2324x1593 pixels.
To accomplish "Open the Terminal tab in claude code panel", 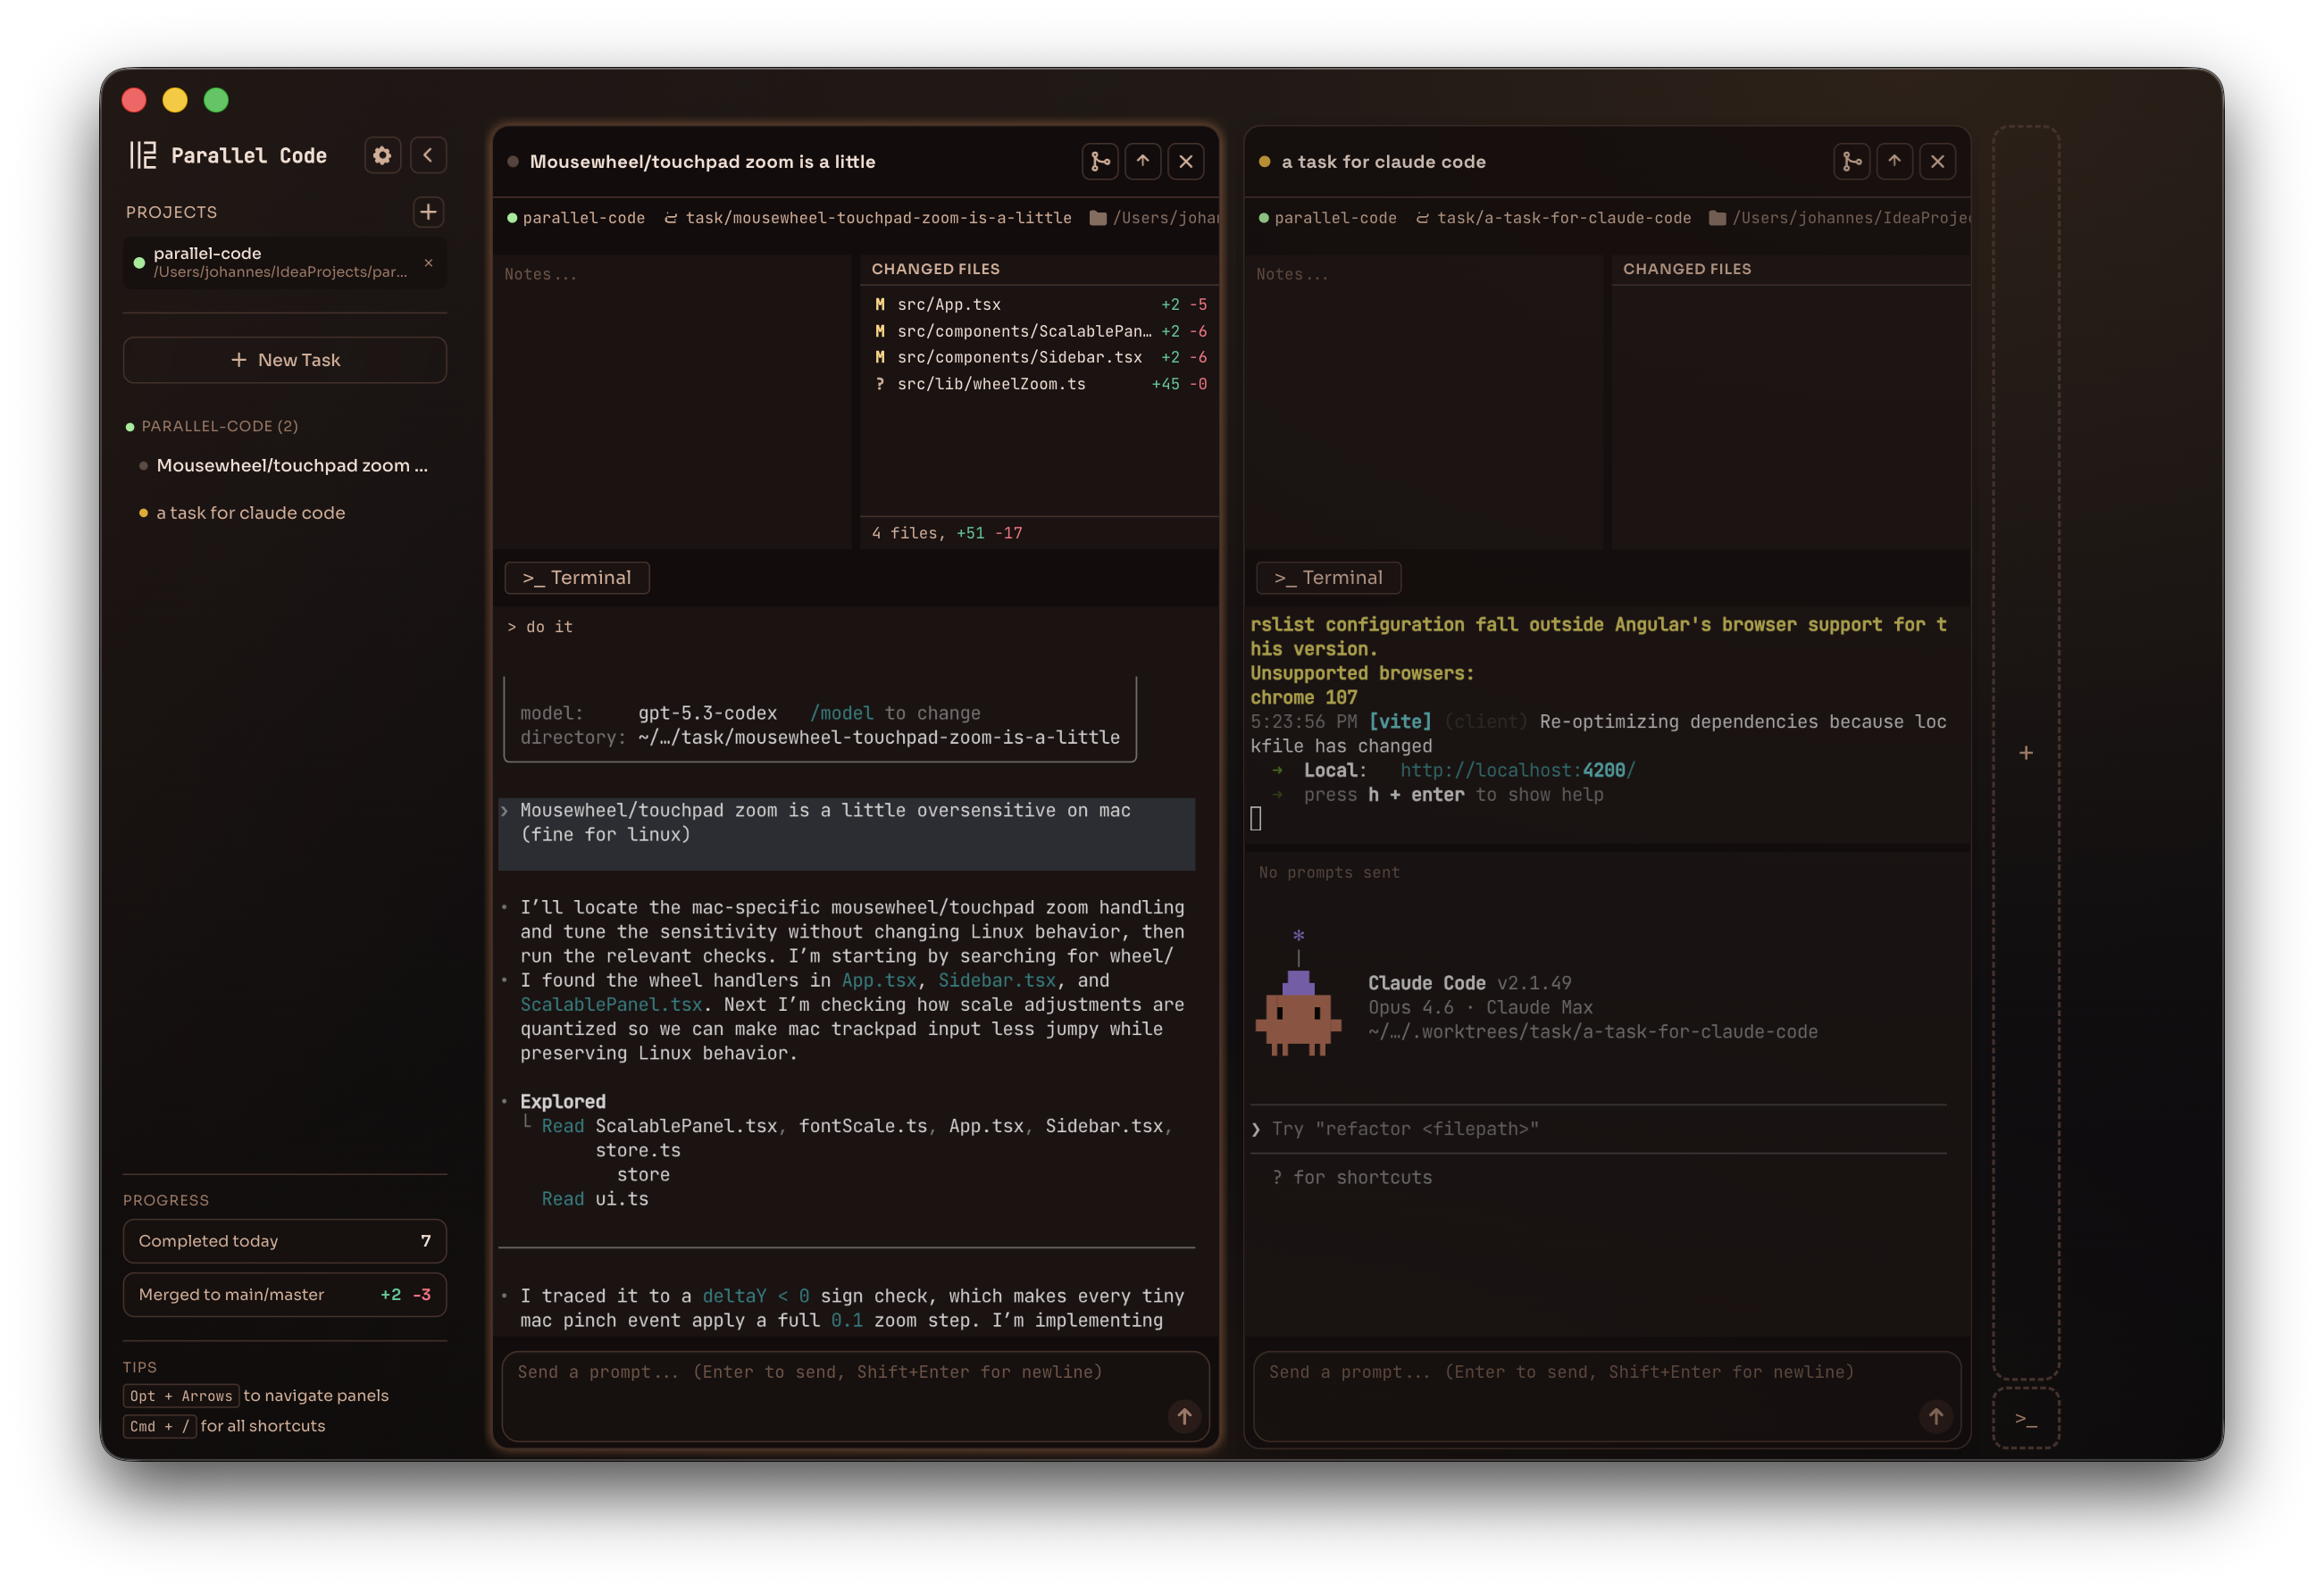I will pyautogui.click(x=1329, y=578).
